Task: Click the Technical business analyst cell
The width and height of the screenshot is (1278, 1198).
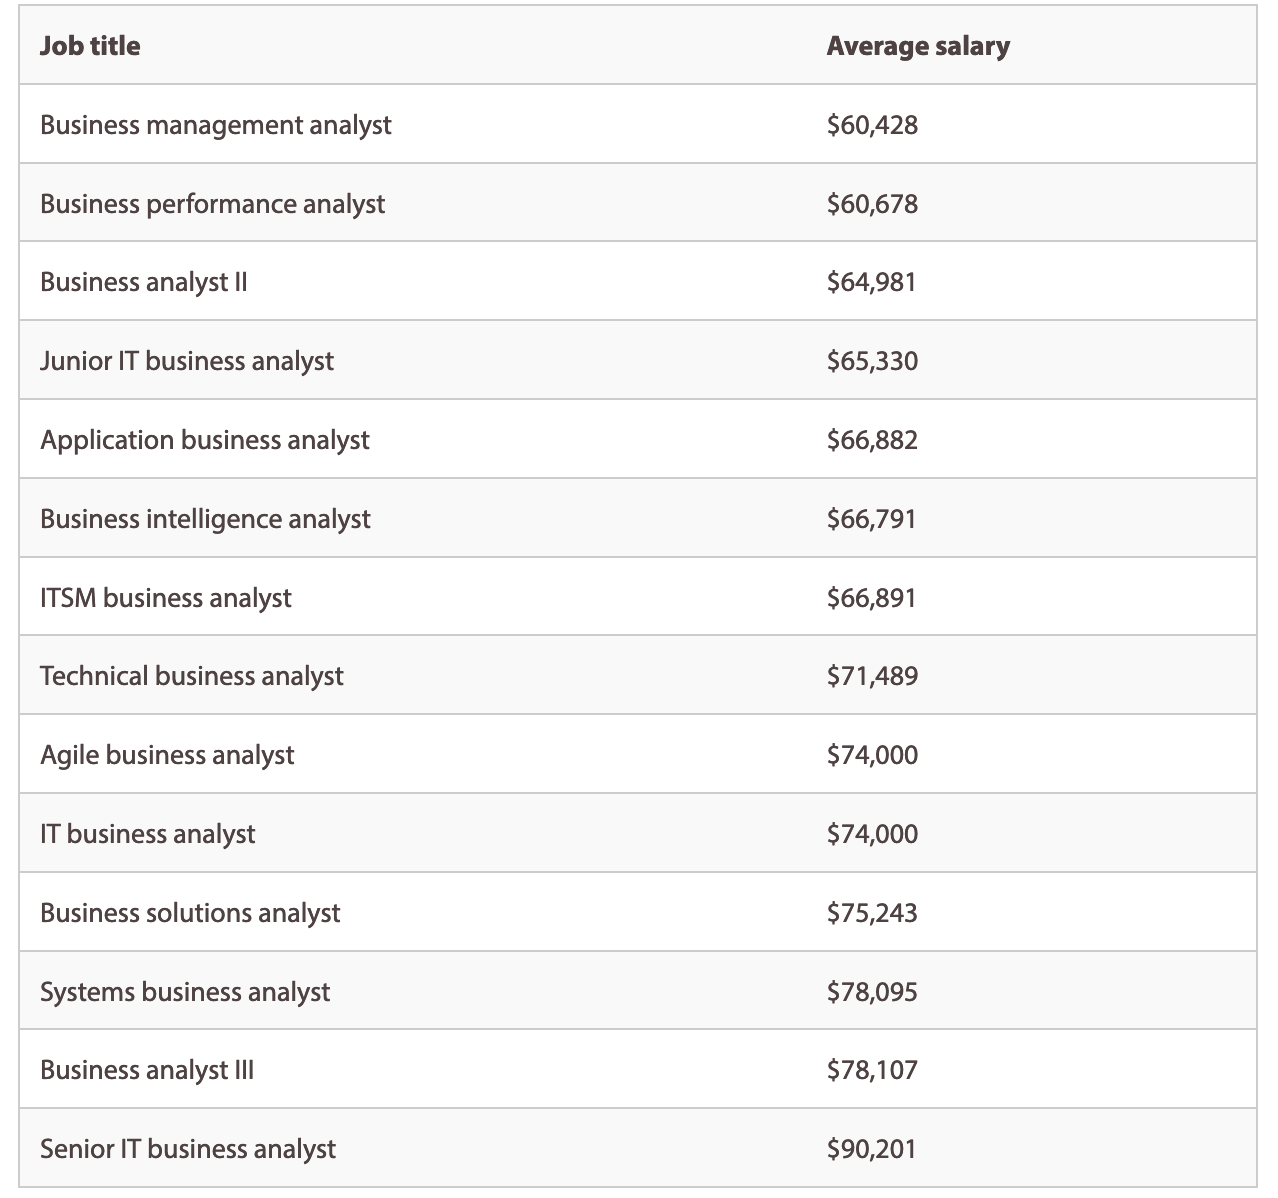Action: (191, 675)
